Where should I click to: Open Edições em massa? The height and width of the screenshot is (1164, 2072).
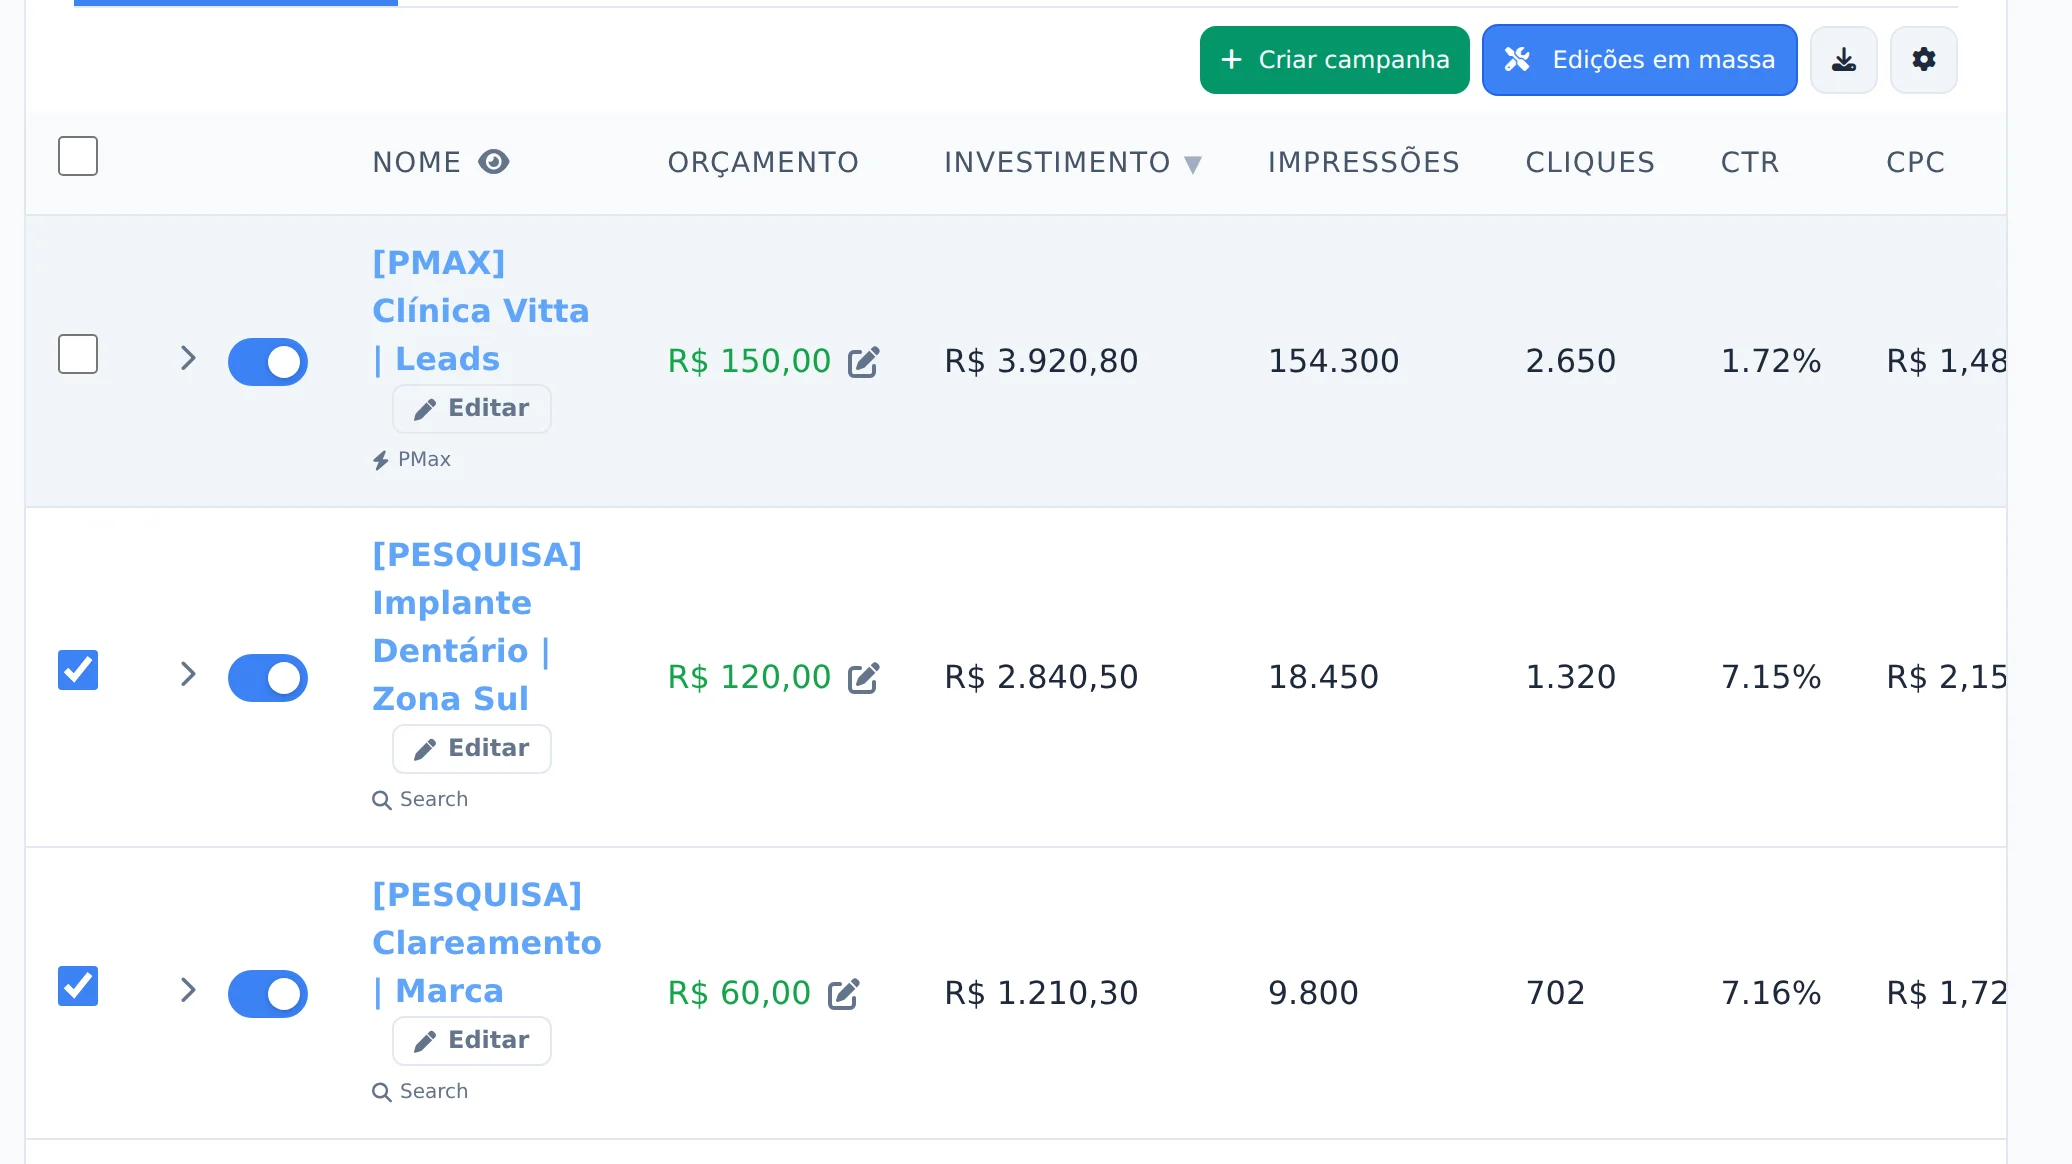(x=1640, y=60)
